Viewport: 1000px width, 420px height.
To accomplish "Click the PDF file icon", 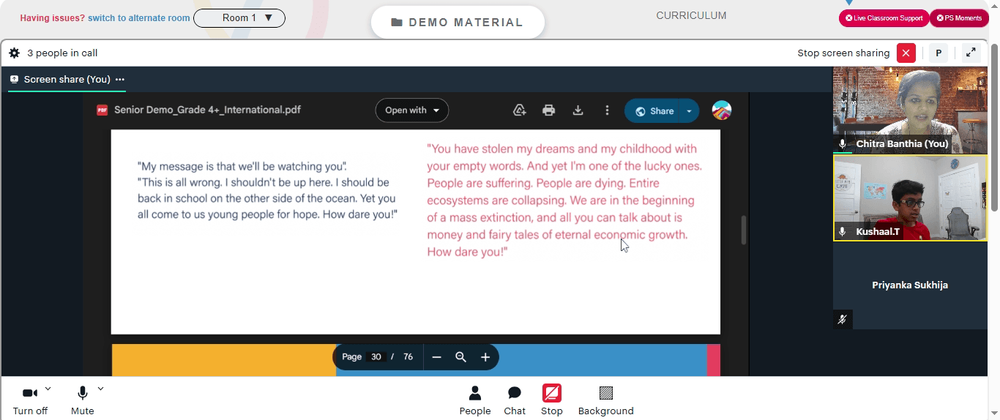I will click(x=102, y=110).
